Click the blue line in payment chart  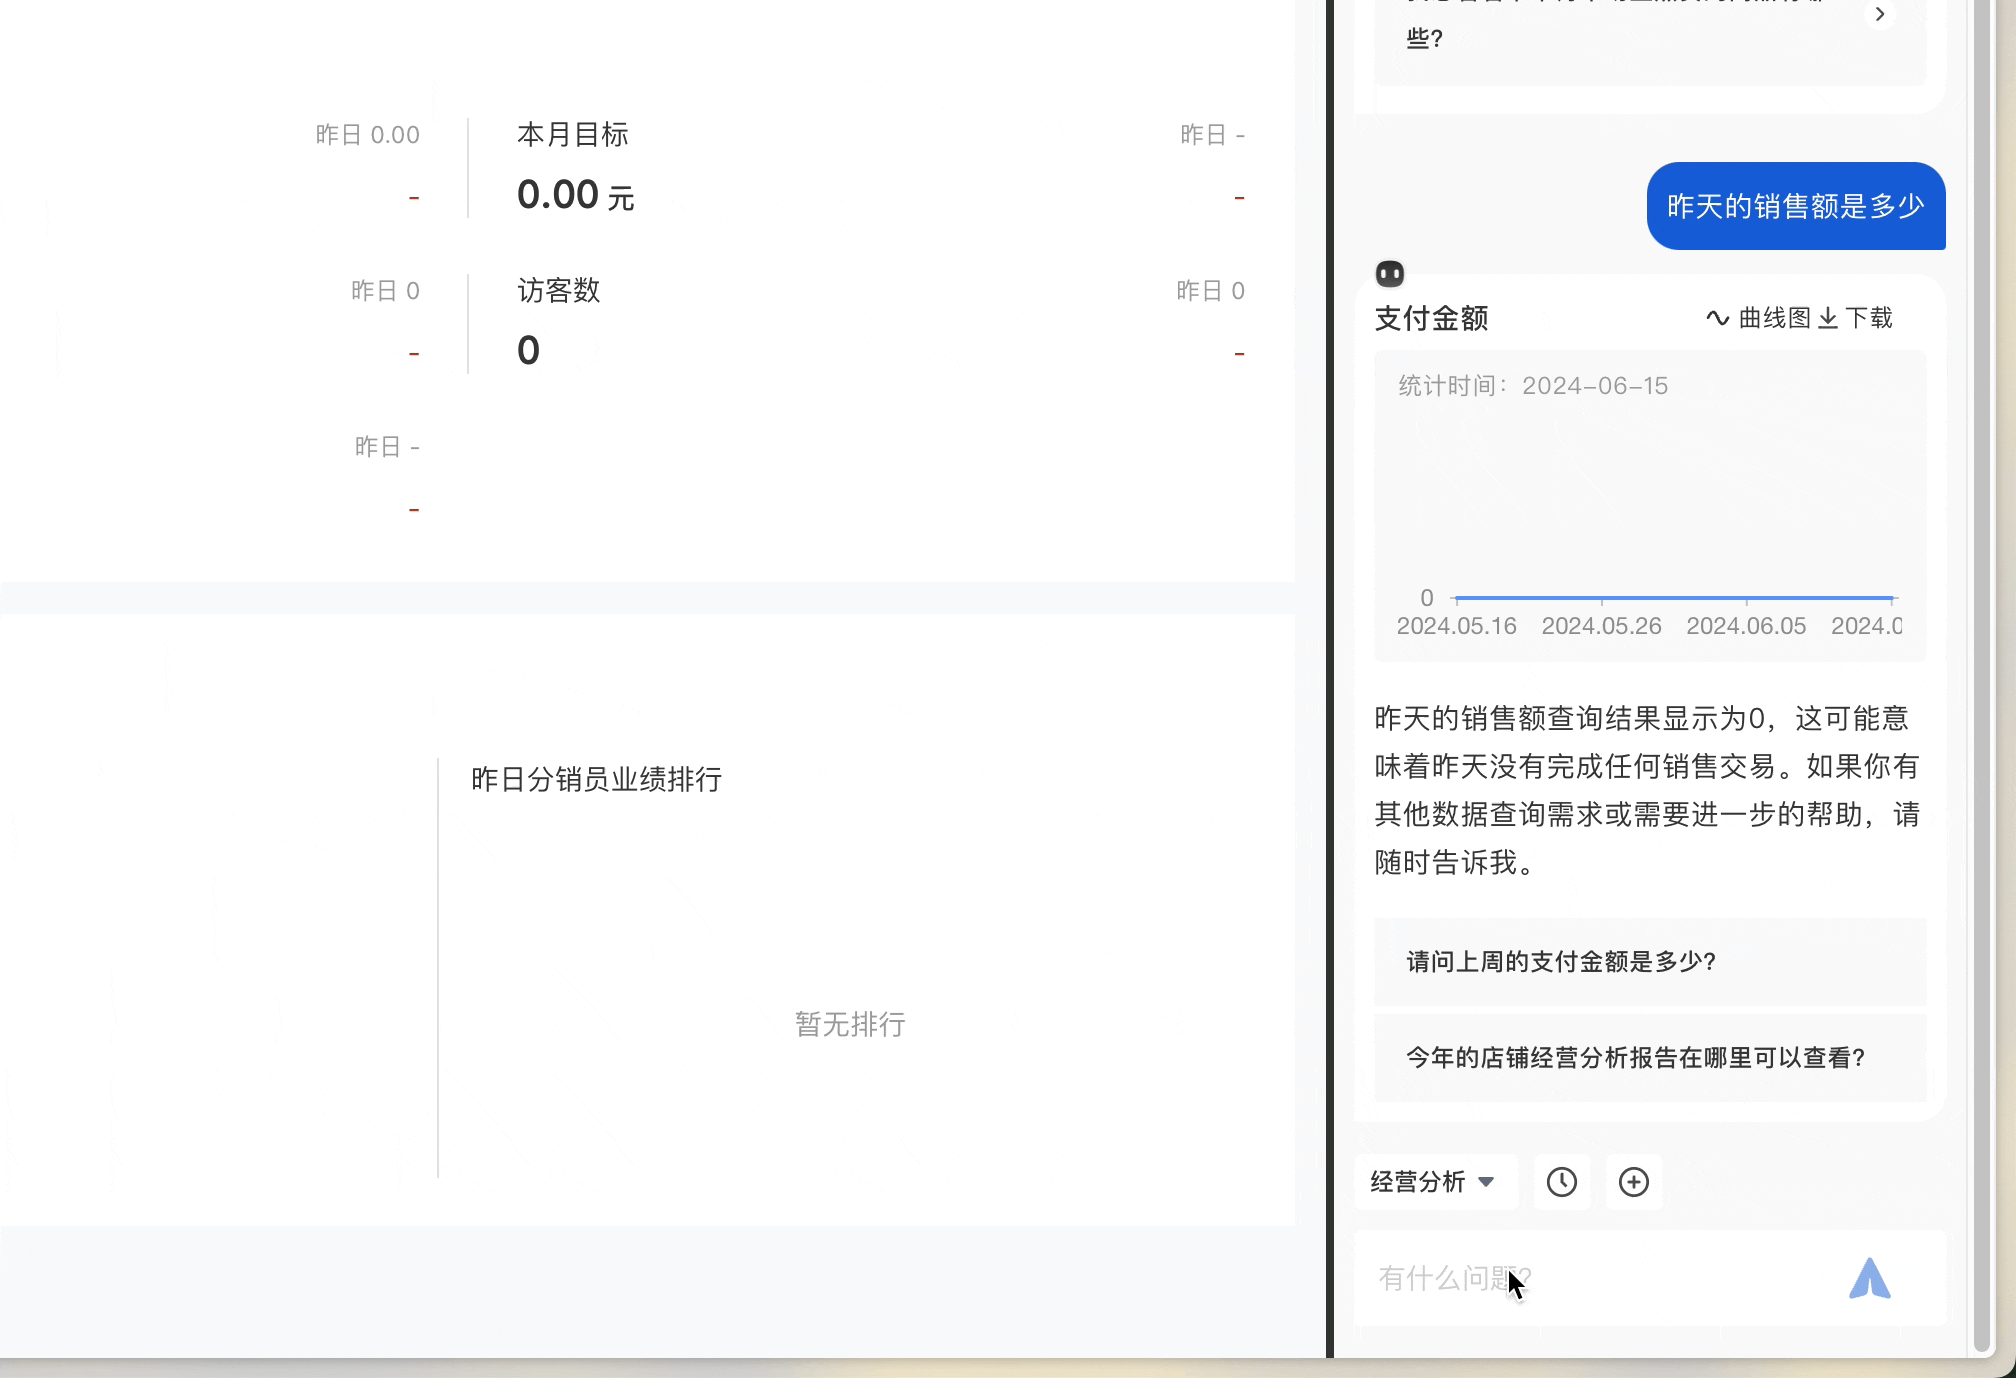tap(1674, 598)
